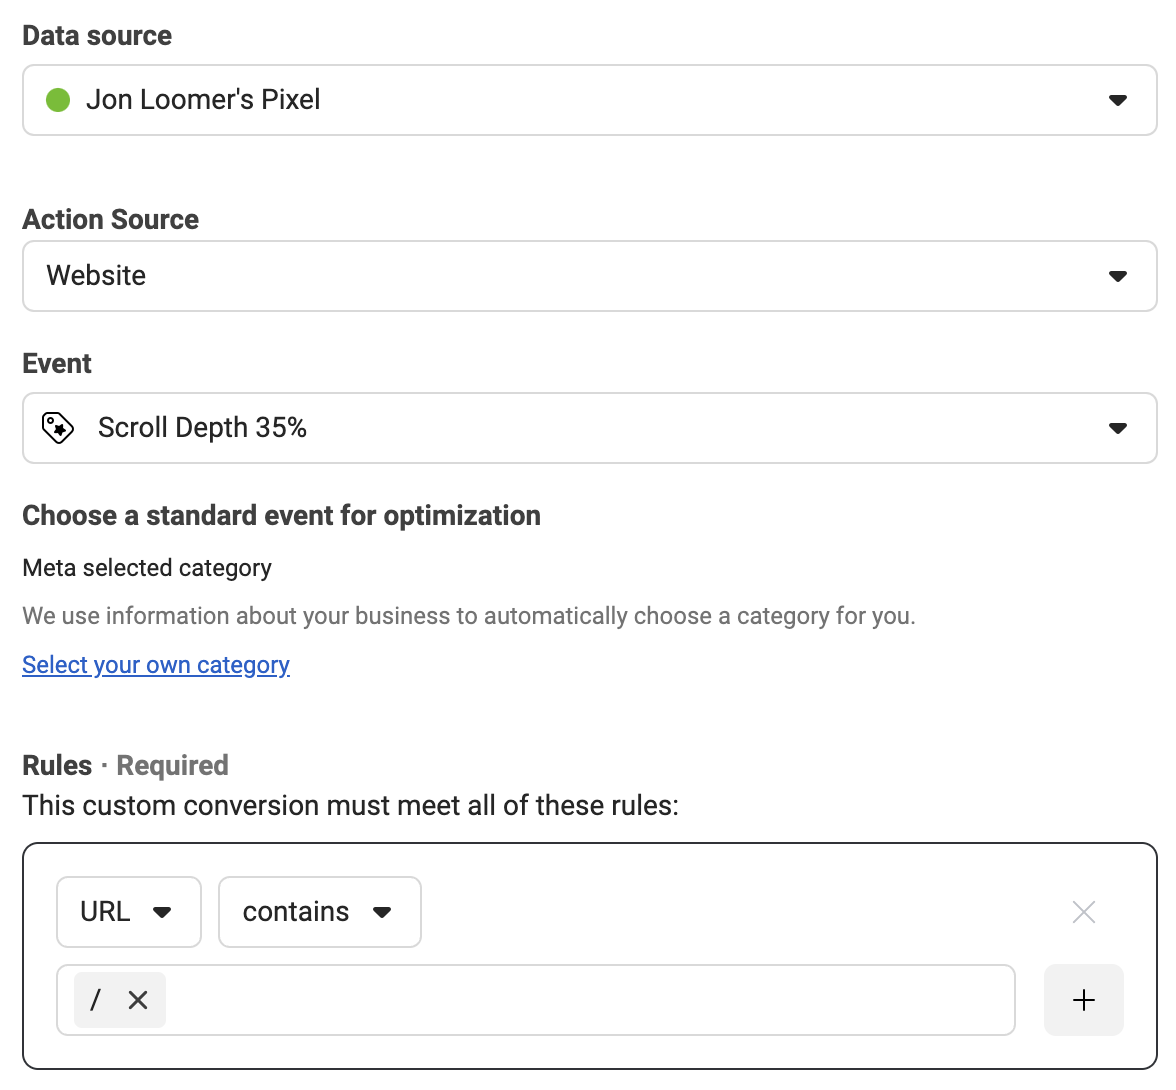The width and height of the screenshot is (1176, 1090).
Task: Click the Rules Required heading
Action: pyautogui.click(x=125, y=765)
